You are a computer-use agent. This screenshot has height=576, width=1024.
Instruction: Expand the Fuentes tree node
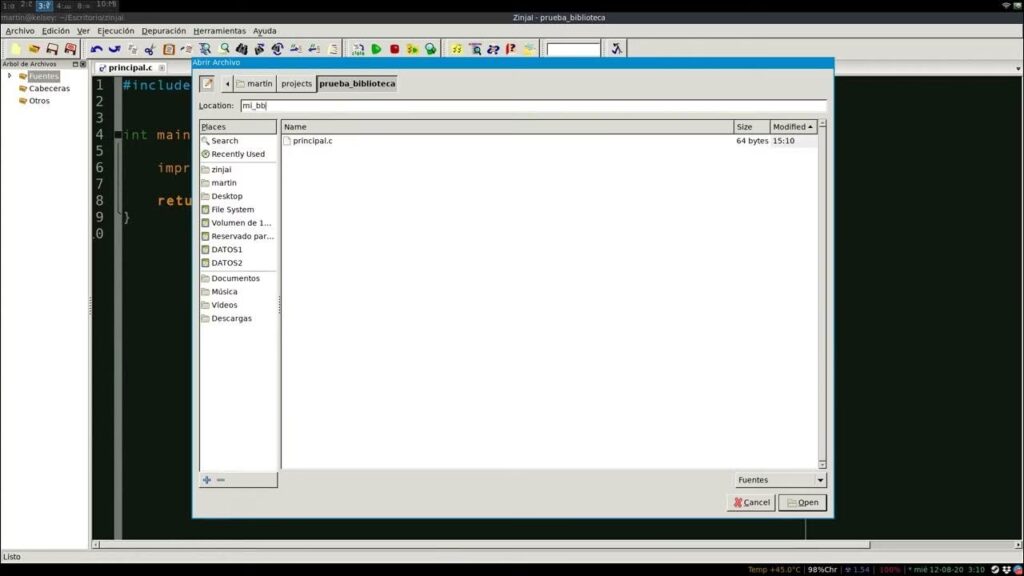coord(9,76)
